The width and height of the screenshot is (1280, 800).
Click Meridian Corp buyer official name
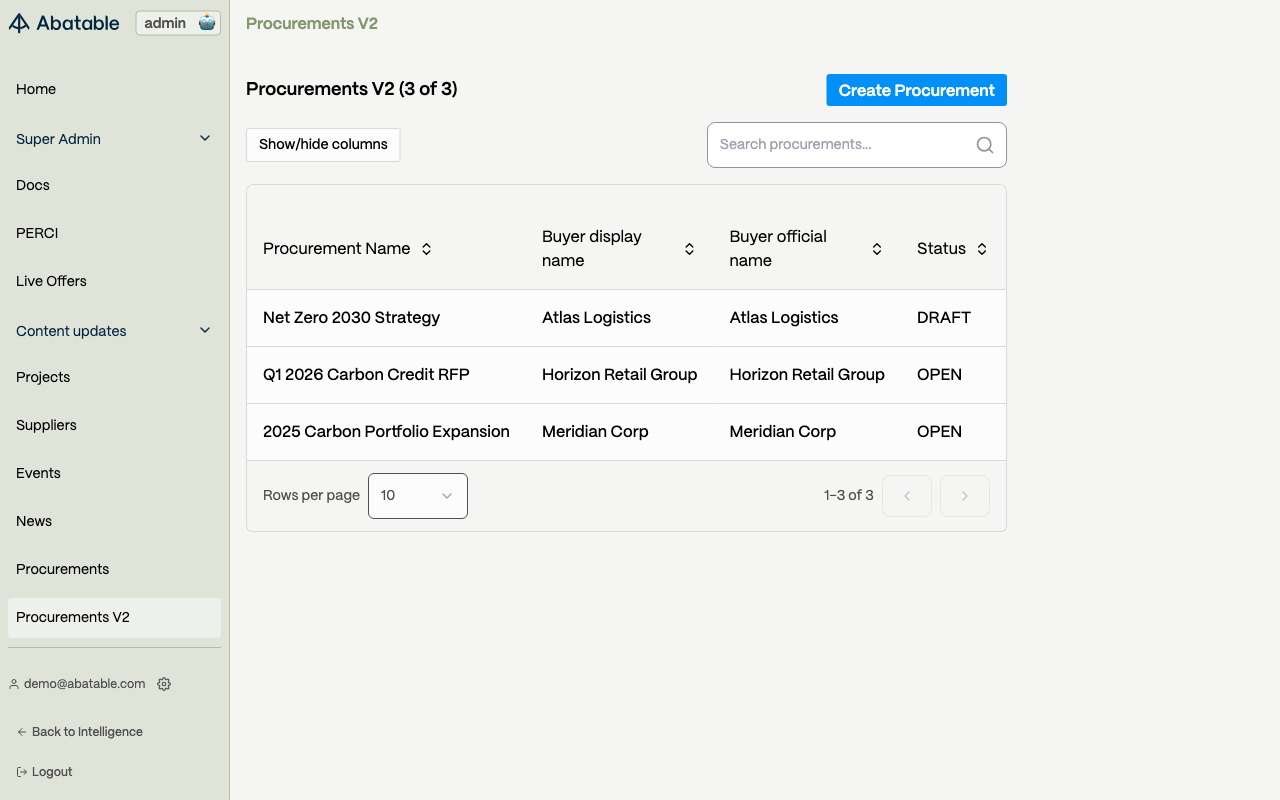783,432
